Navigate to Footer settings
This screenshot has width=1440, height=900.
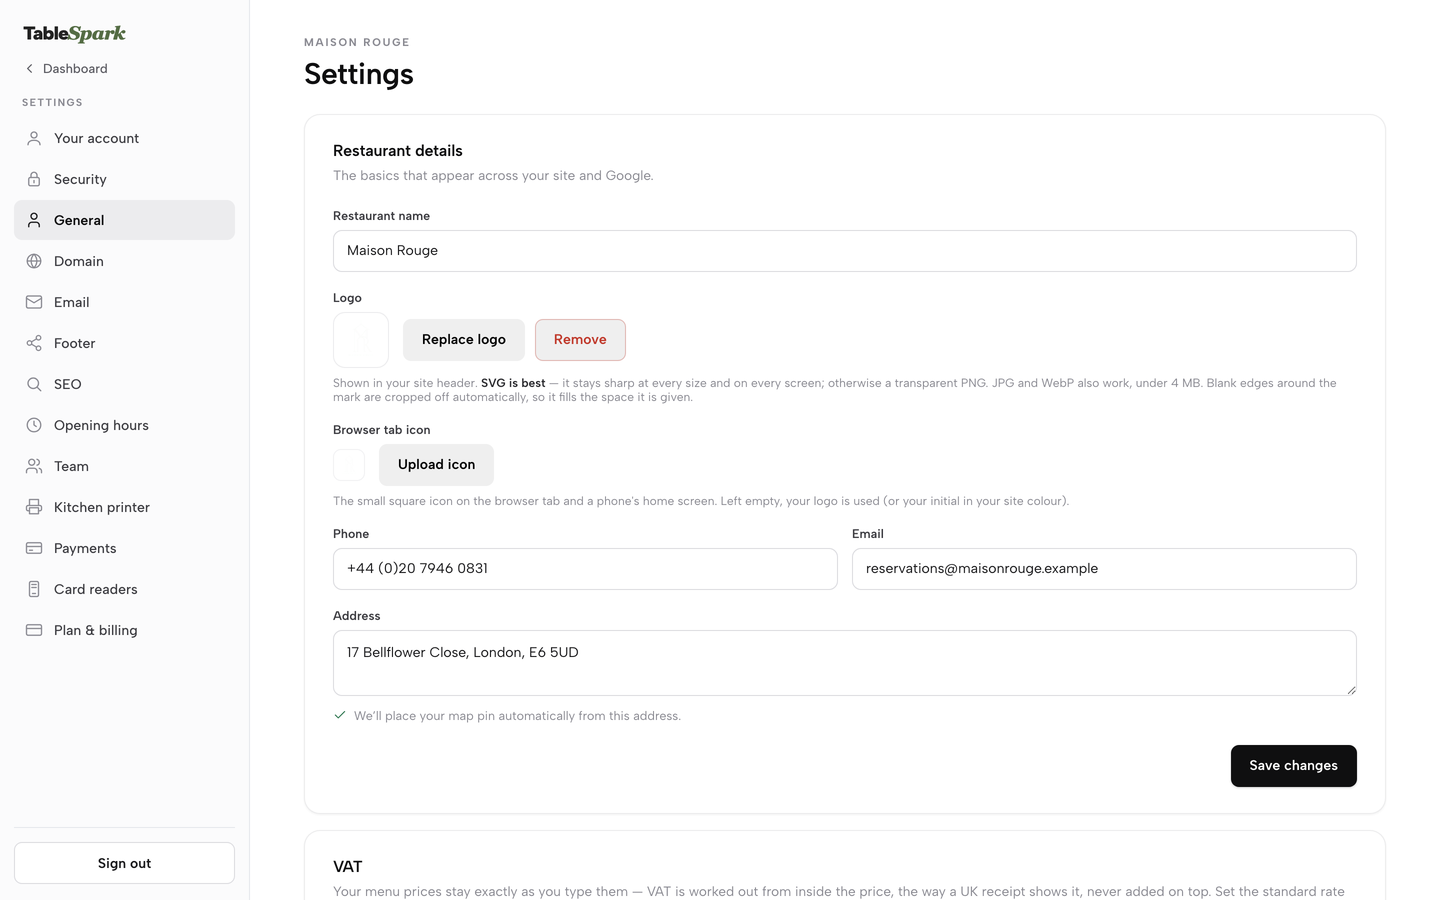pos(124,343)
